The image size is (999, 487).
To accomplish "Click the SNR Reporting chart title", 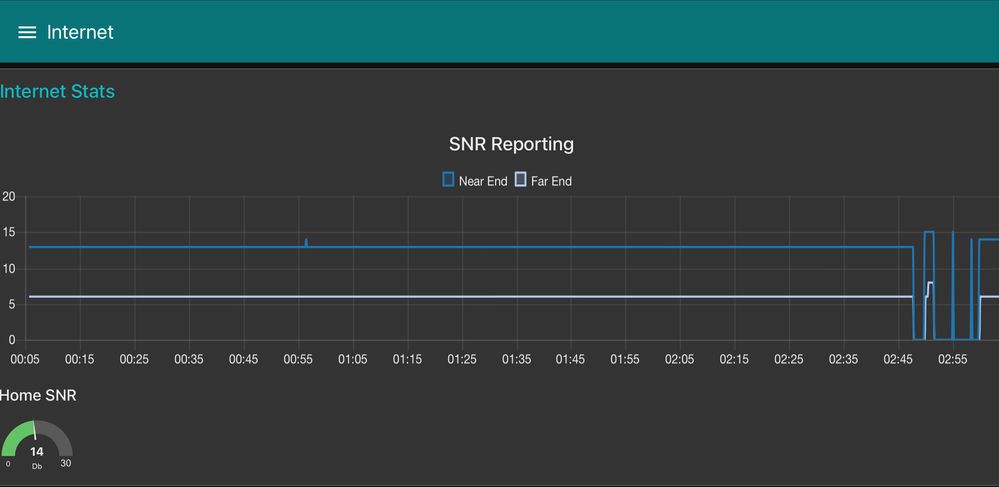I will [511, 144].
